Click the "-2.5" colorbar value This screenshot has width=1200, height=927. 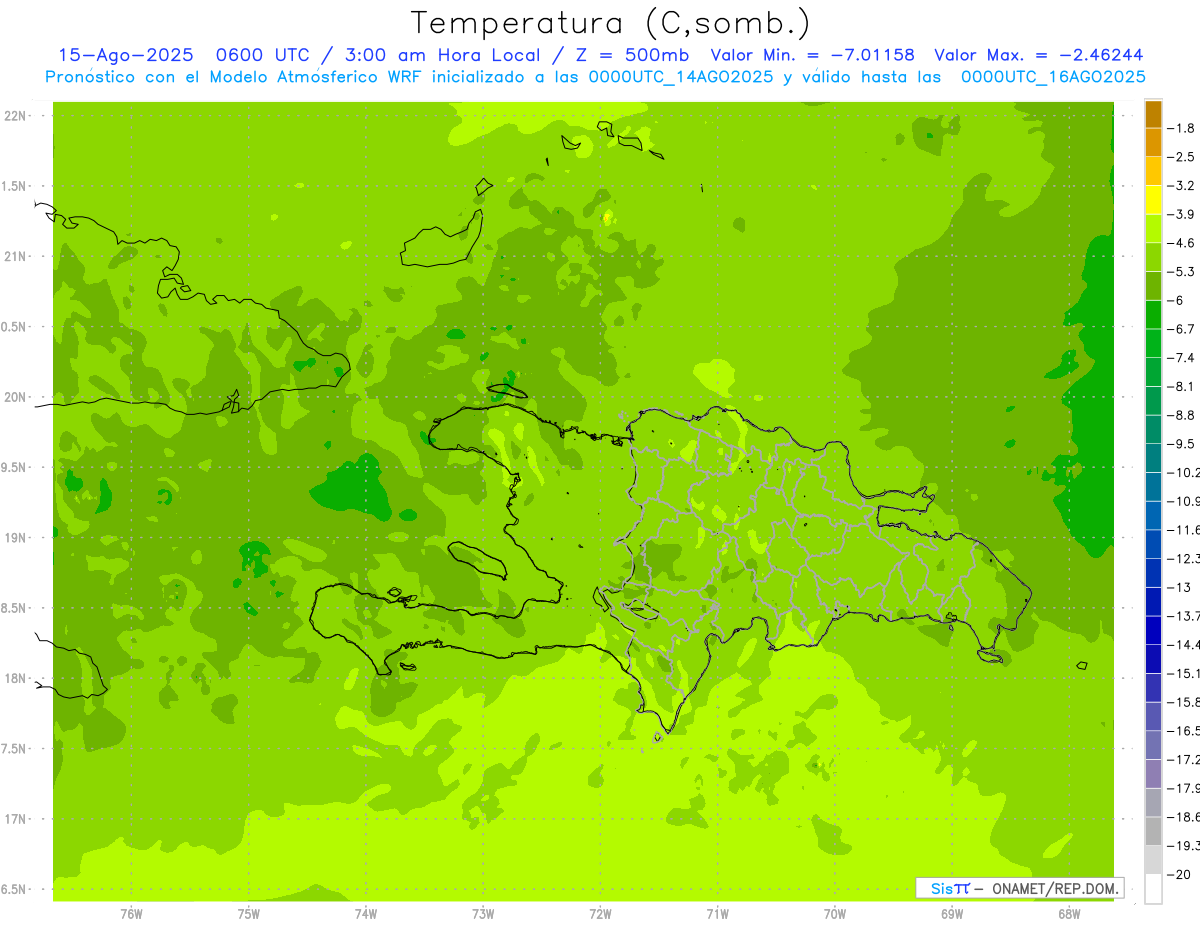(1181, 157)
